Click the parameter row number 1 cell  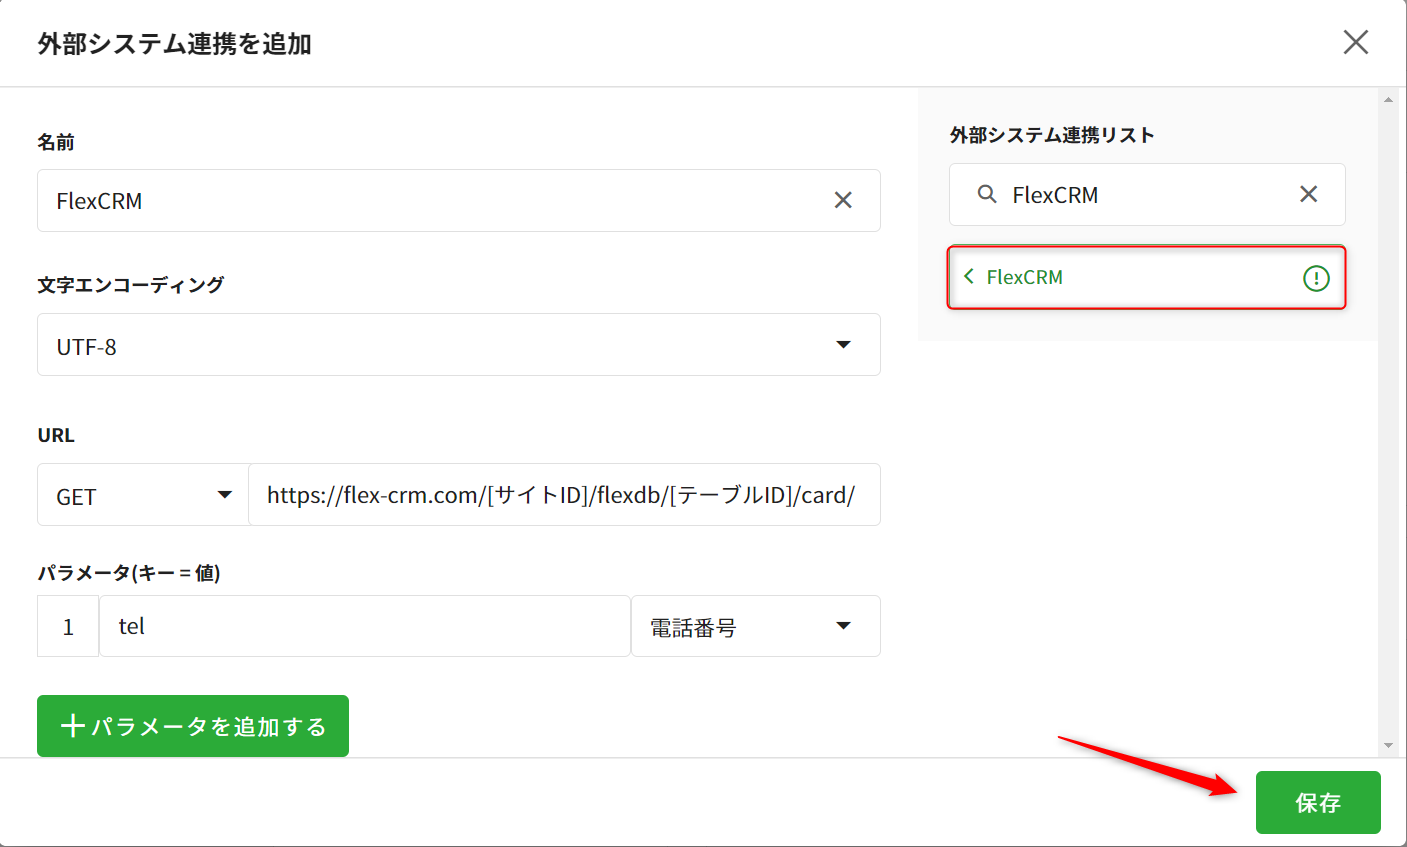pos(68,627)
